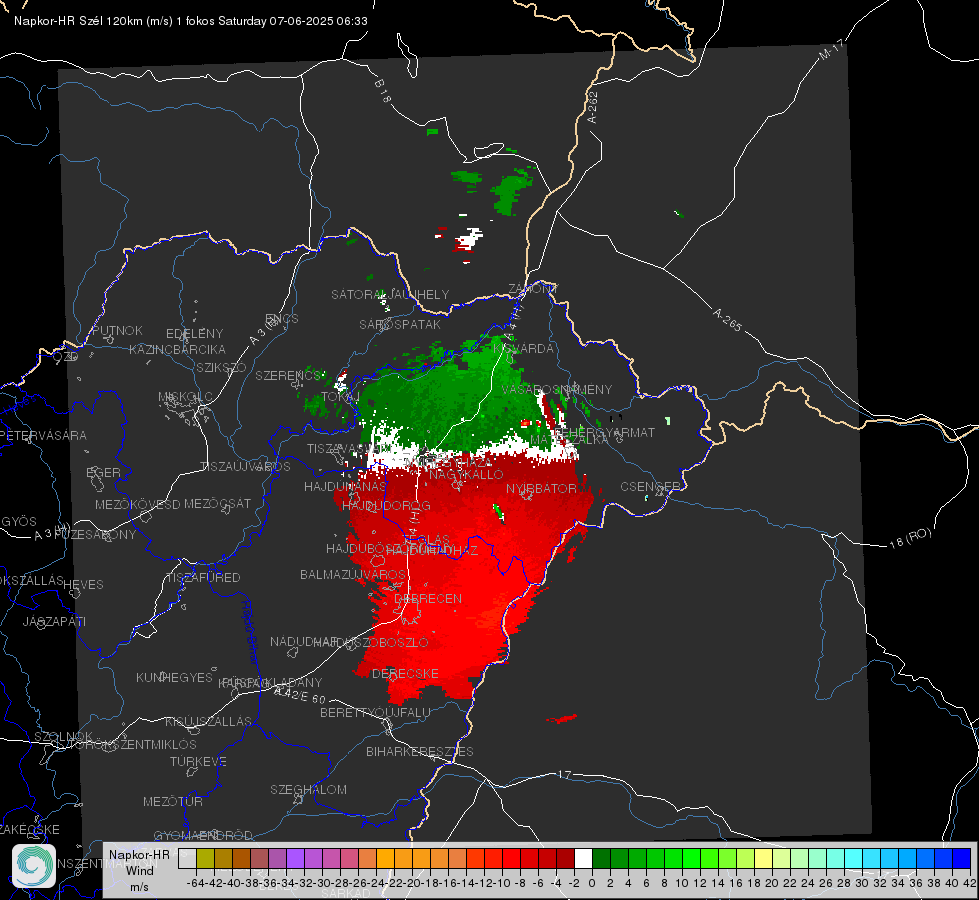The image size is (979, 900).
Task: Pick the white swatch in the wind legend
Action: point(583,858)
